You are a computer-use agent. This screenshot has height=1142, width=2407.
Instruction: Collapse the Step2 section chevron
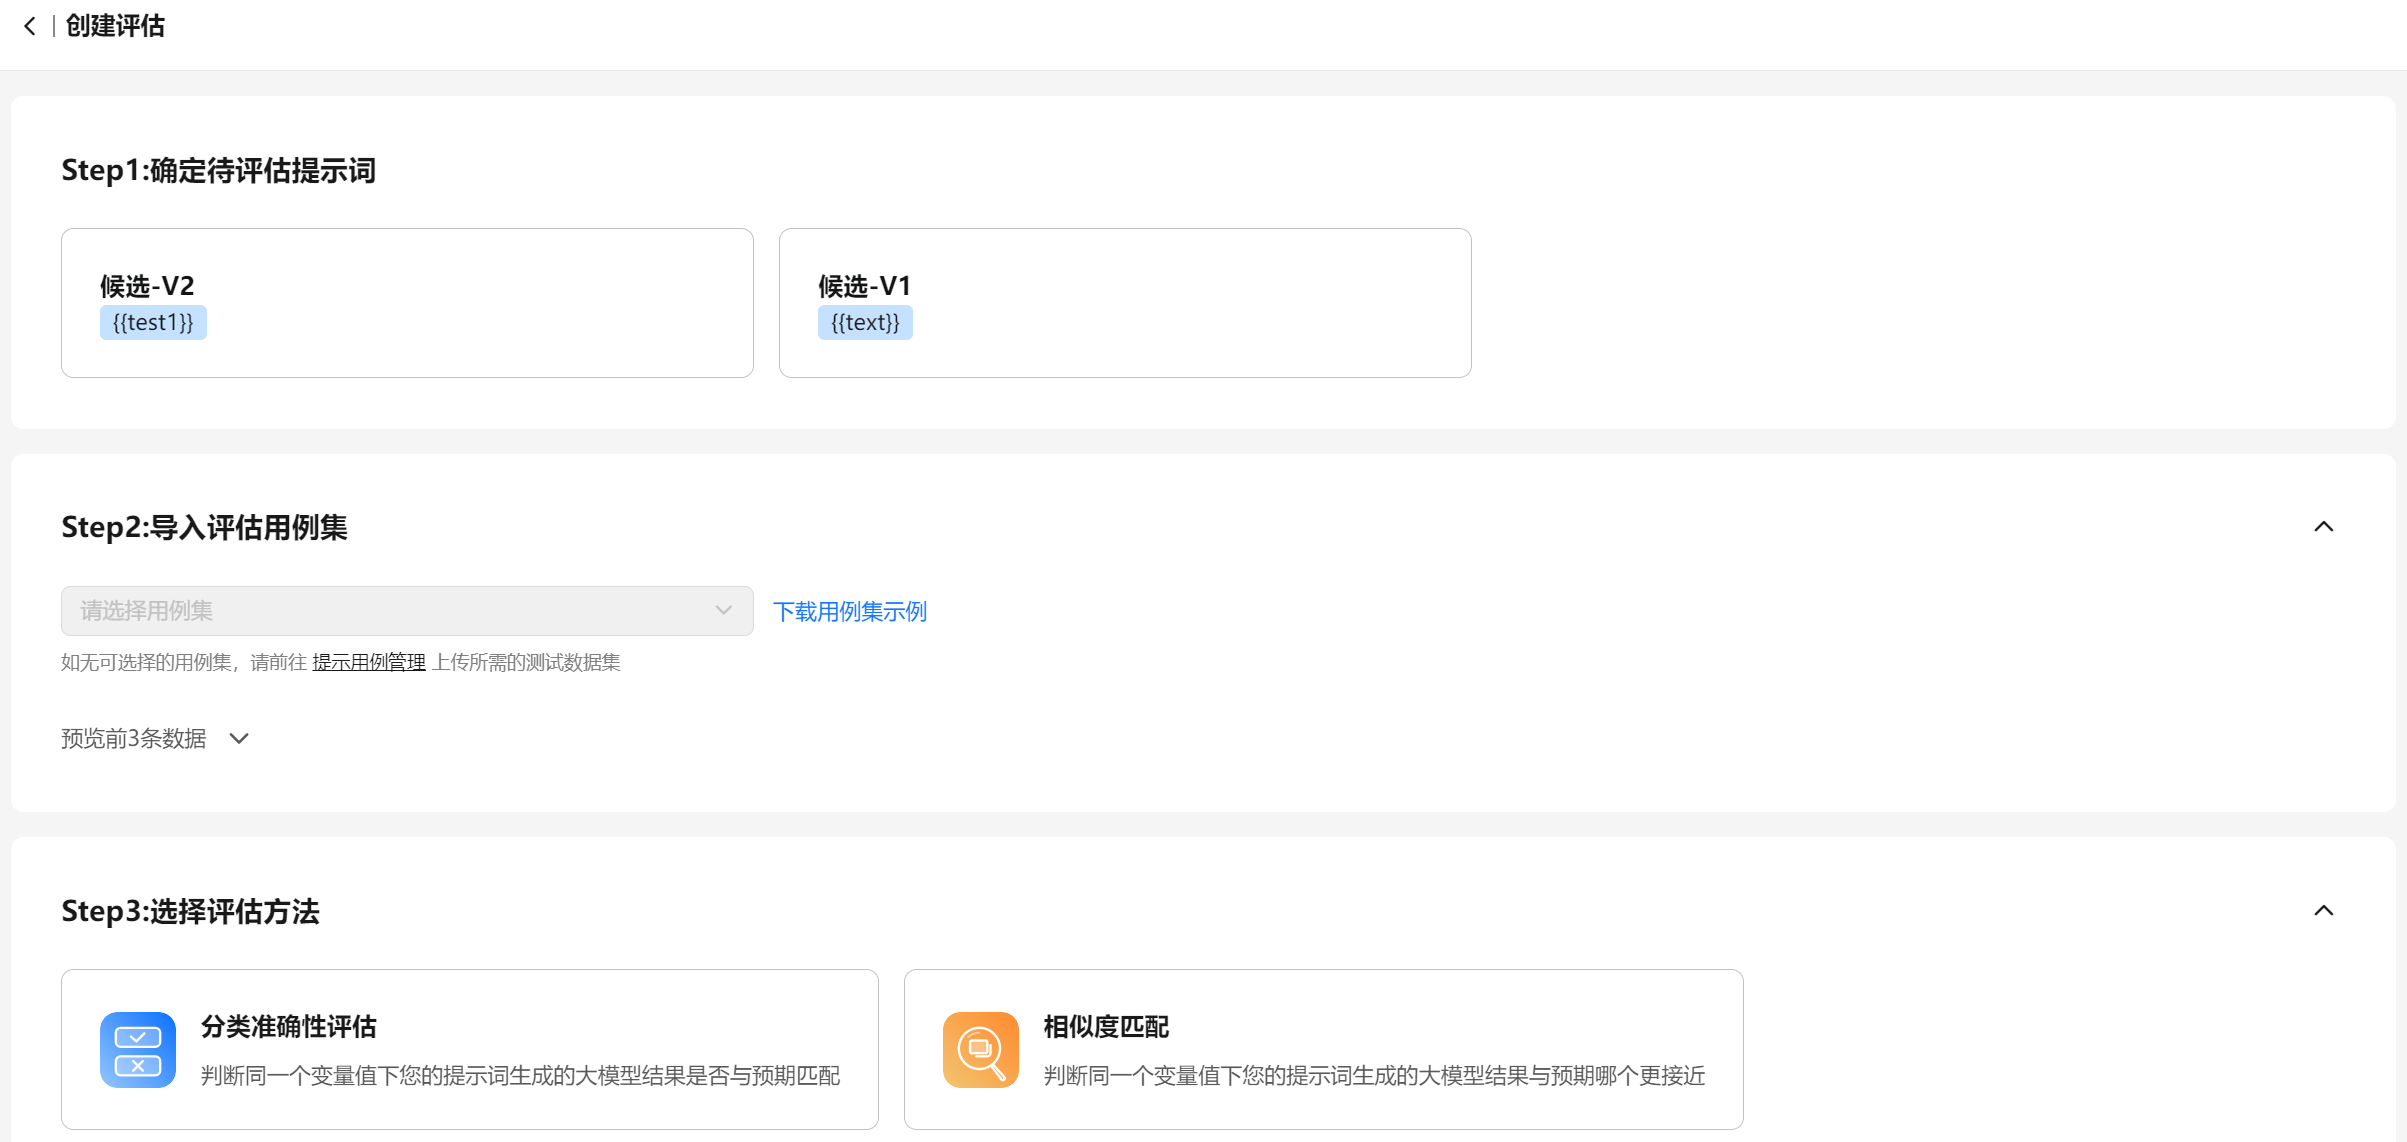[x=2323, y=527]
